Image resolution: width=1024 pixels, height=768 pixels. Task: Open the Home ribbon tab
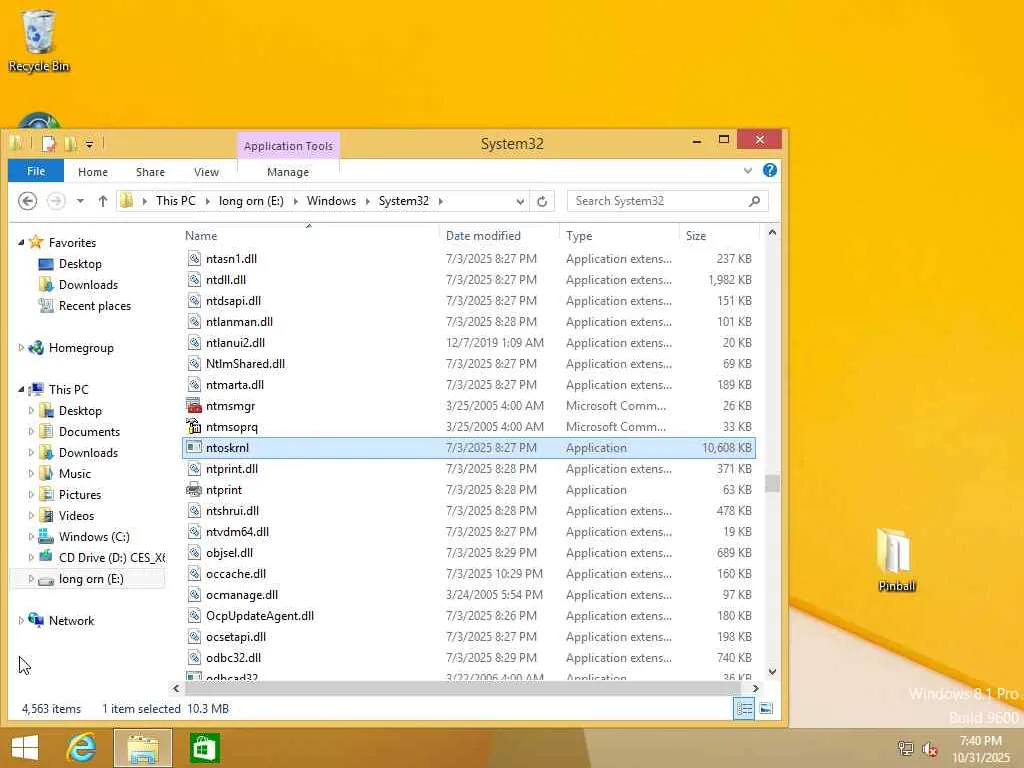(93, 172)
